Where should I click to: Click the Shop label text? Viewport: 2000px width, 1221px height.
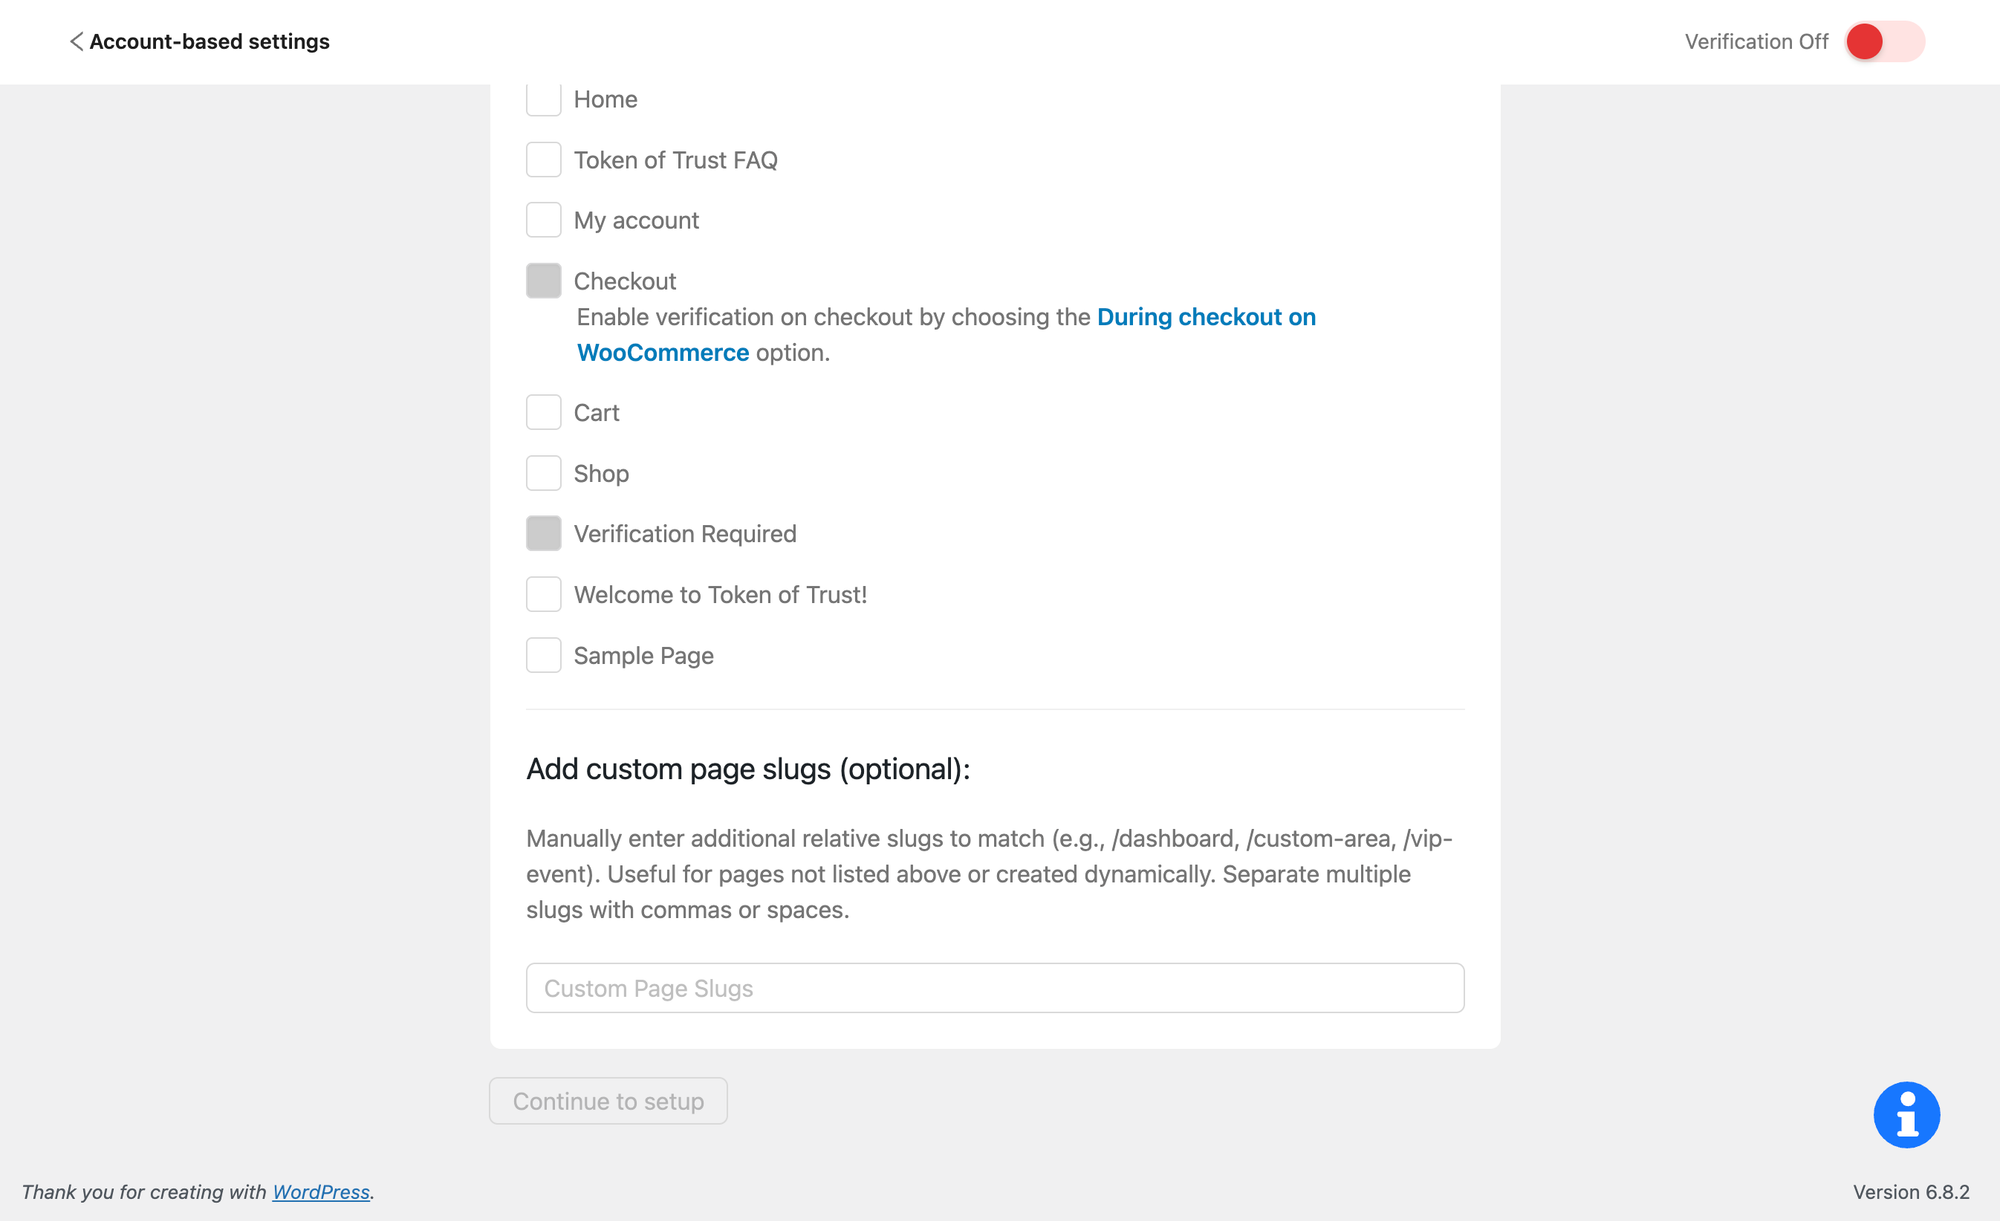pyautogui.click(x=601, y=473)
